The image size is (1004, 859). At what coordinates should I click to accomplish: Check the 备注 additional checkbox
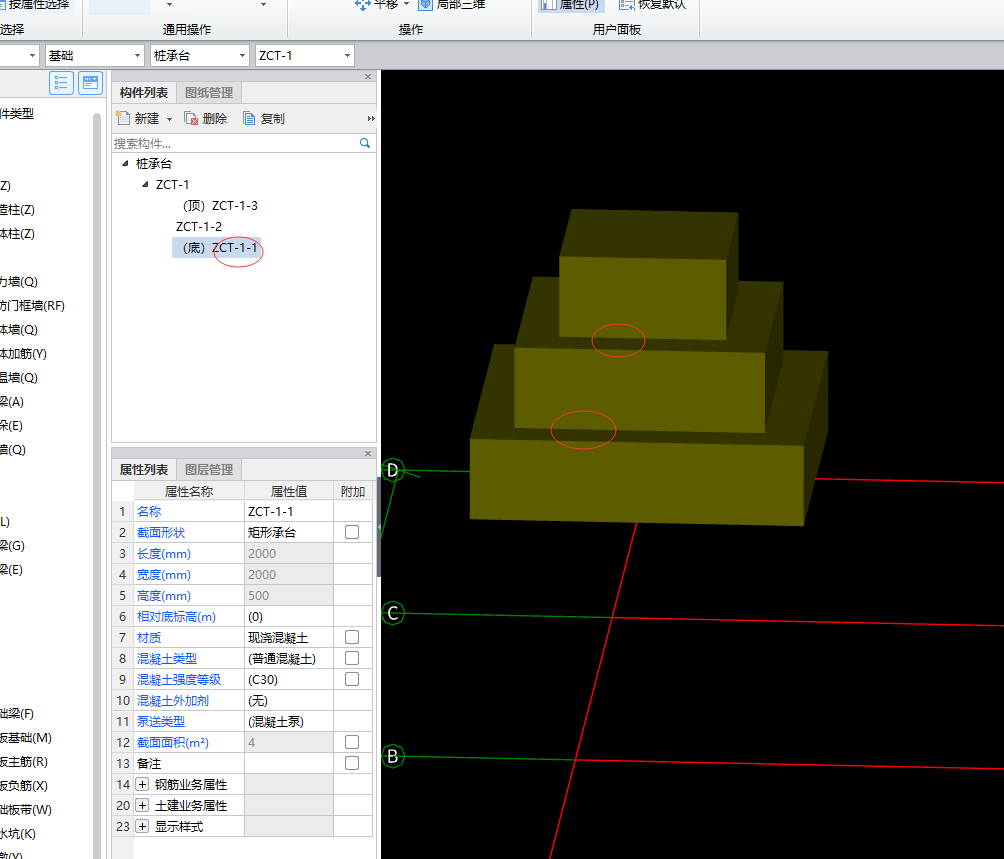352,763
